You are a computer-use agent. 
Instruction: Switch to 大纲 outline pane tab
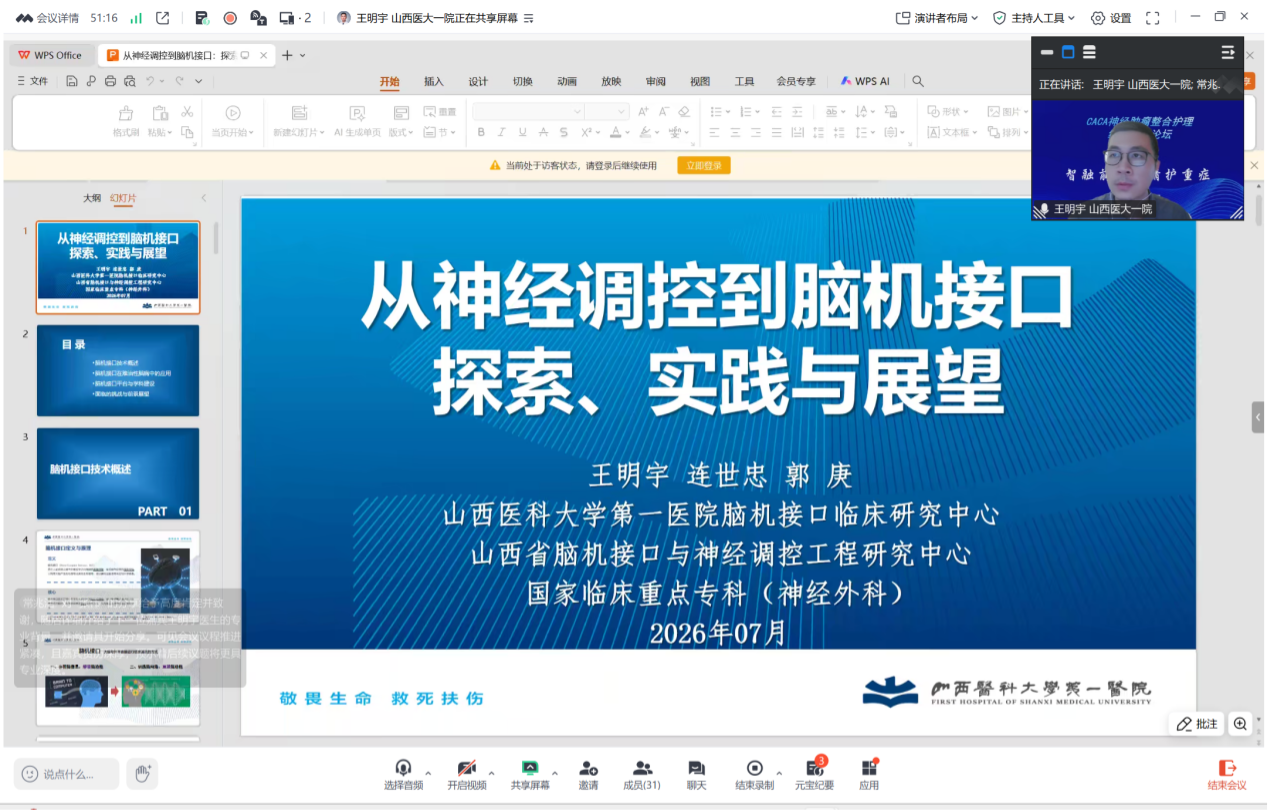[92, 198]
